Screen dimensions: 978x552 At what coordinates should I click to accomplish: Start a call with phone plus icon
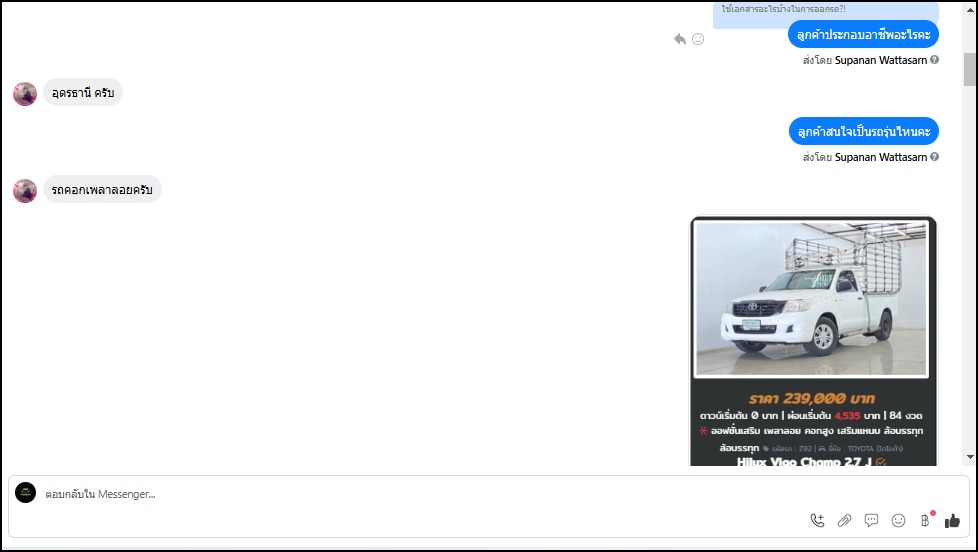coord(817,520)
